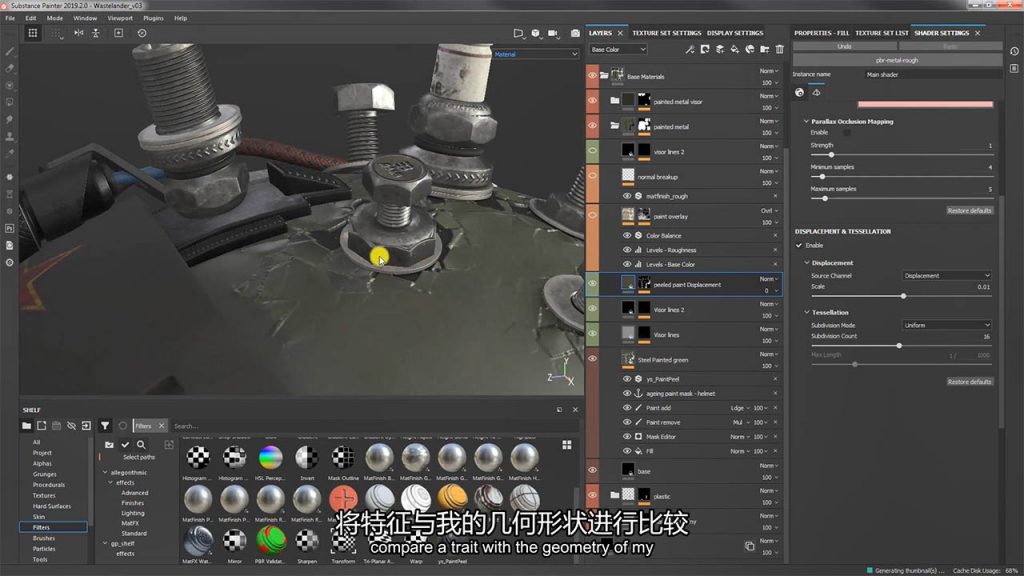Switch to Display Settings tab
The width and height of the screenshot is (1024, 576).
point(735,33)
